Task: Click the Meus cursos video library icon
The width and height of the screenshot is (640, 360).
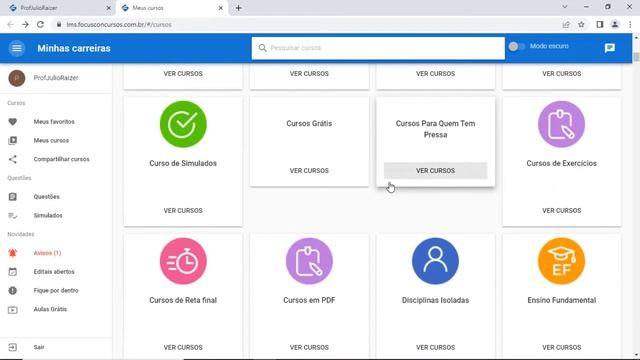Action: pos(13,140)
